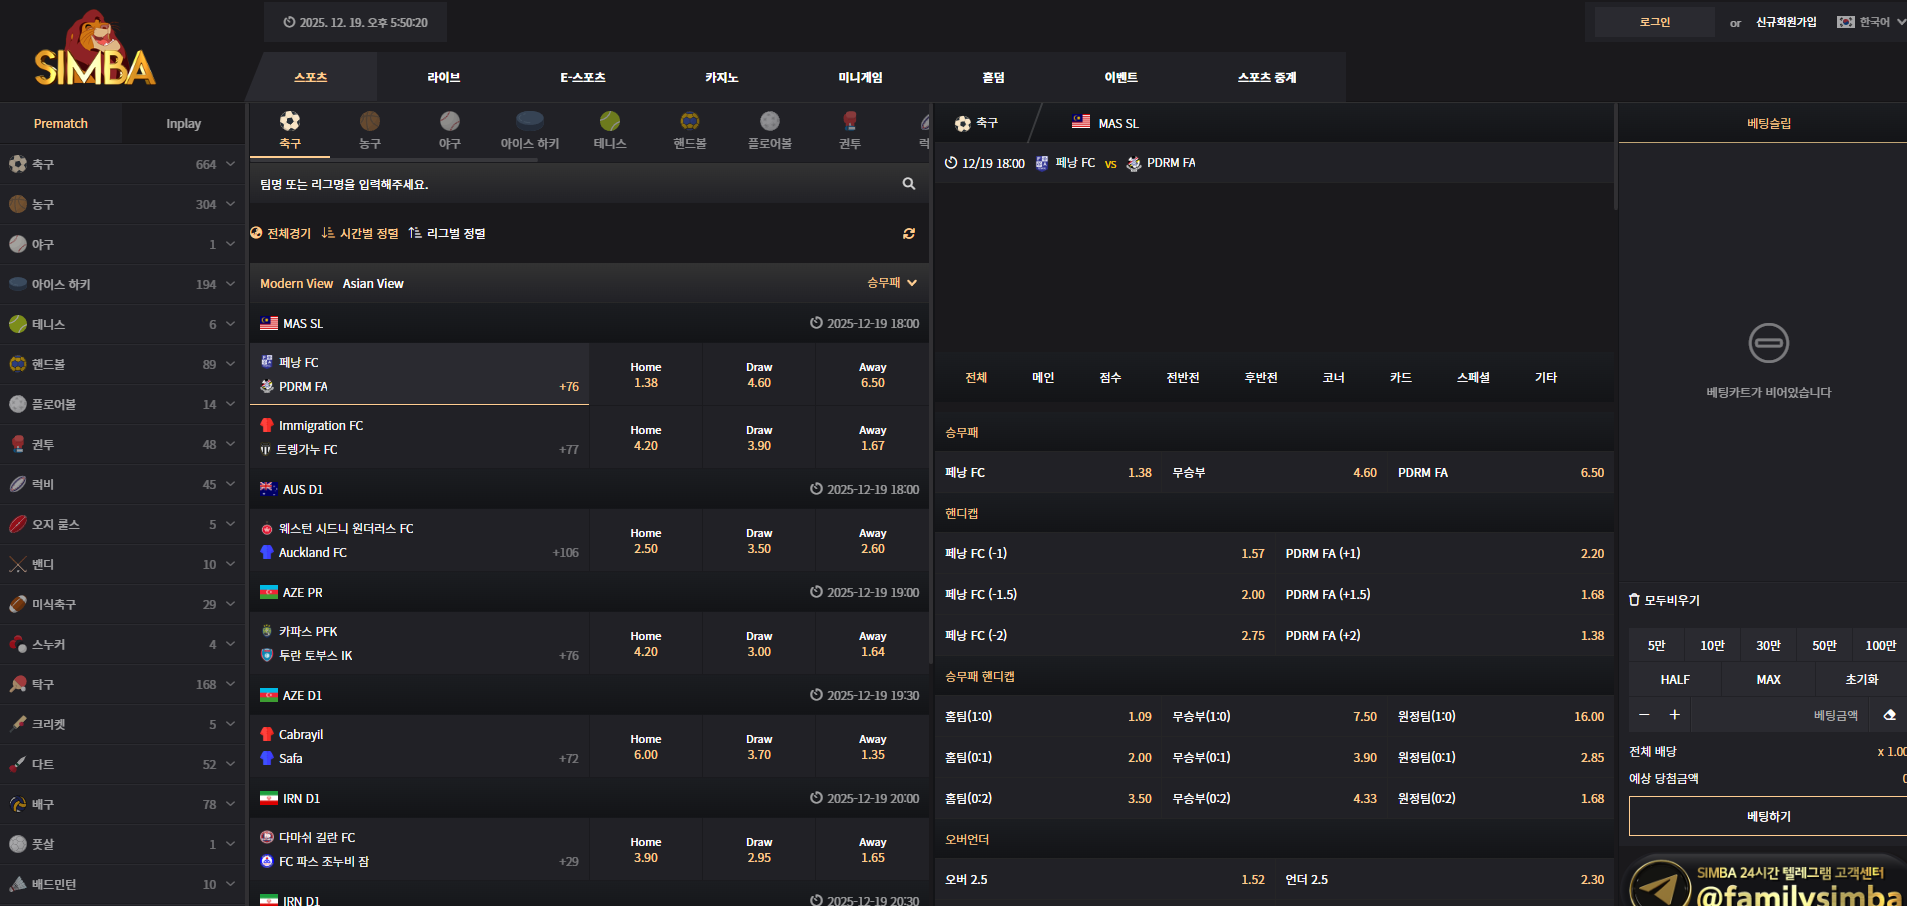Click the search magnifier icon

[x=909, y=184]
